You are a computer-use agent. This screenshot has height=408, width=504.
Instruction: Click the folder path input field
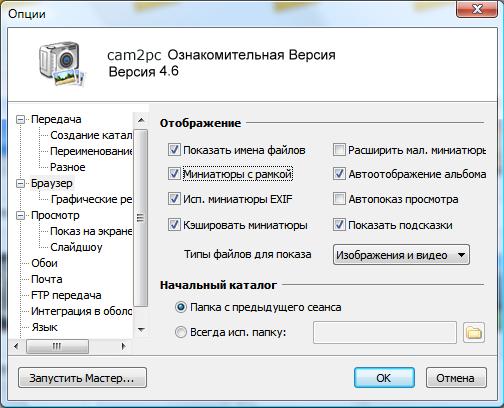[x=385, y=332]
